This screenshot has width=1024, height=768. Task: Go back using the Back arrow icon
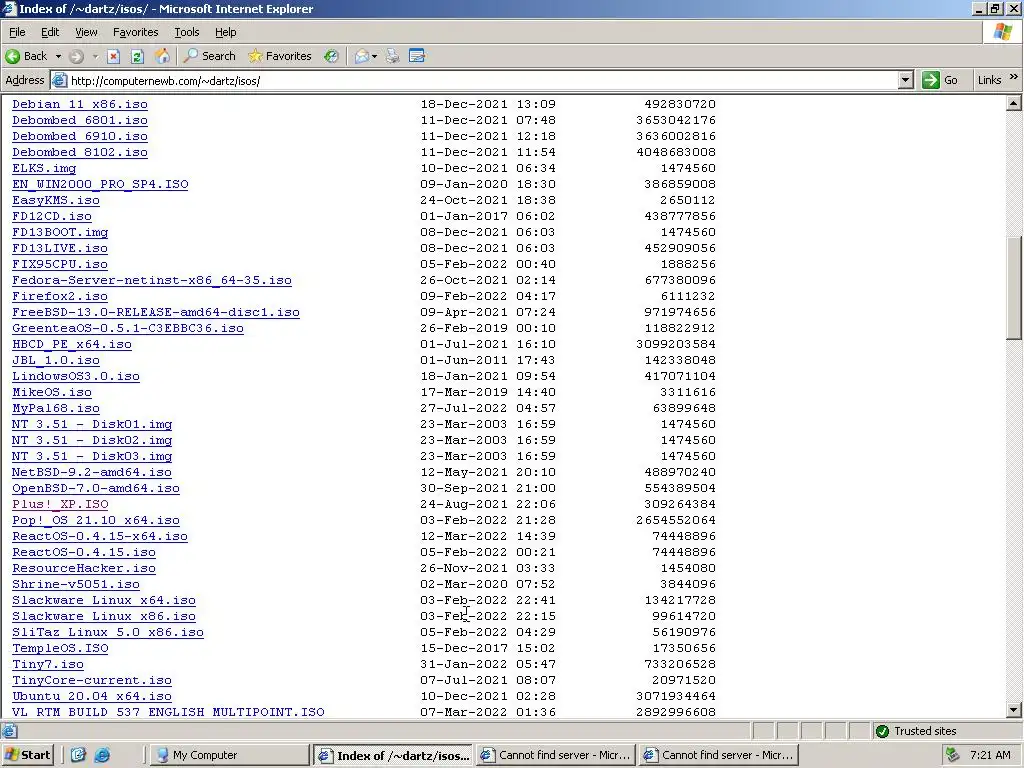click(x=12, y=56)
